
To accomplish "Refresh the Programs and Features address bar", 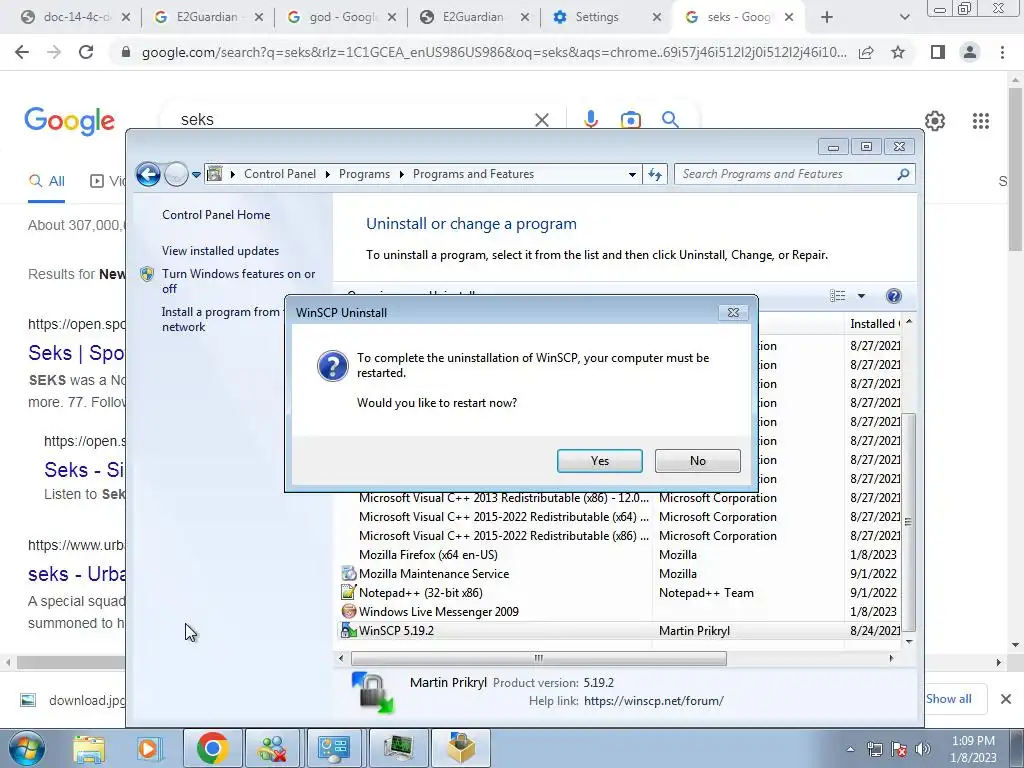I will coord(655,174).
